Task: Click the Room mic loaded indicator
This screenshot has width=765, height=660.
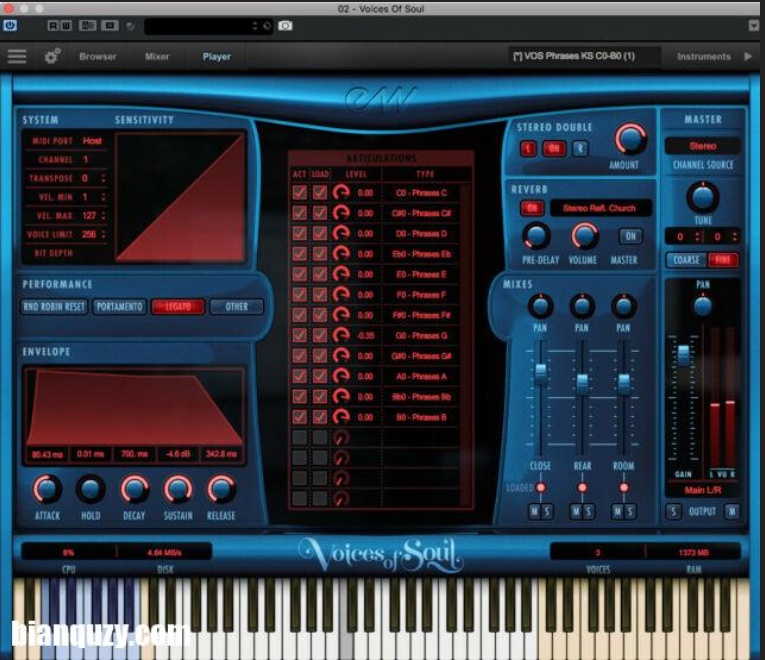Action: [x=624, y=487]
